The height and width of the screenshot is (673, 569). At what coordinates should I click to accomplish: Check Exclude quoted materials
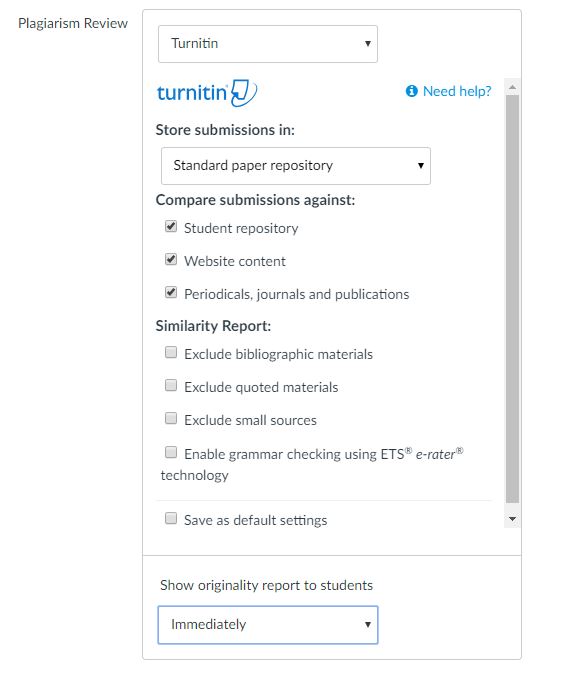tap(171, 385)
